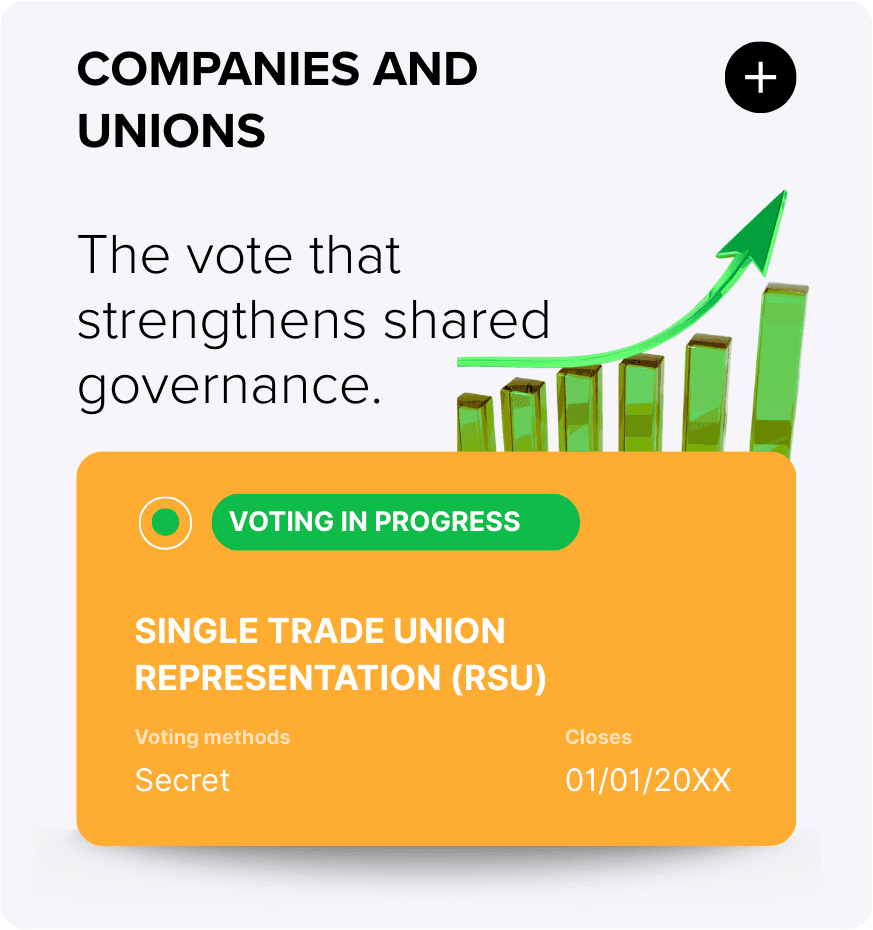
Task: Click the VOTING IN PROGRESS badge
Action: coord(395,522)
